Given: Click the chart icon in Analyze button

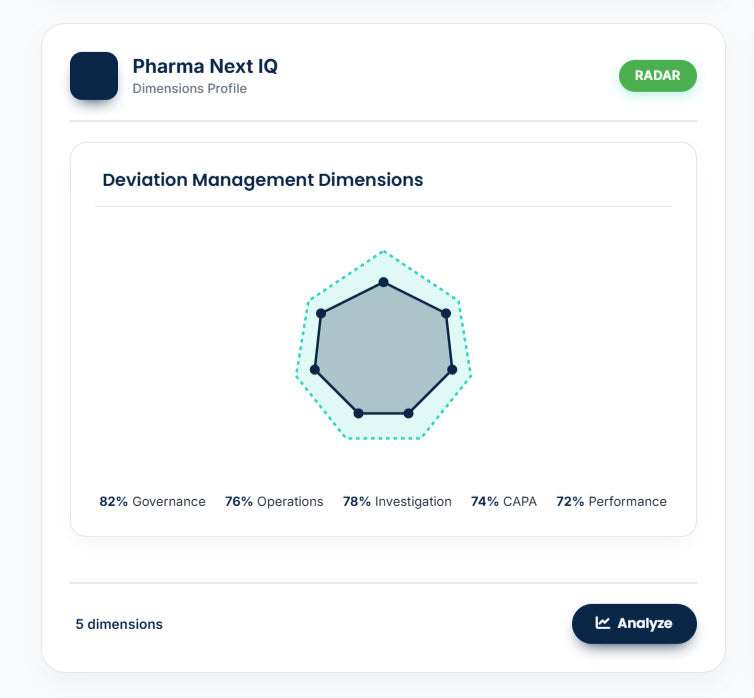Looking at the screenshot, I should (603, 623).
